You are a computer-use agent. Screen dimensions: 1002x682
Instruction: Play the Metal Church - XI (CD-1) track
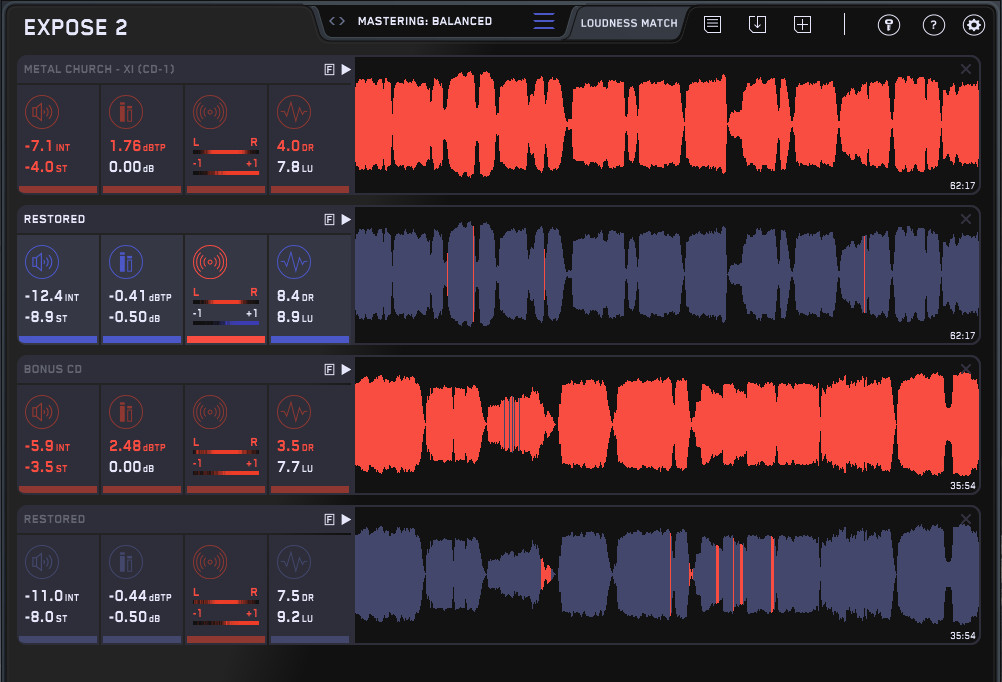point(346,70)
